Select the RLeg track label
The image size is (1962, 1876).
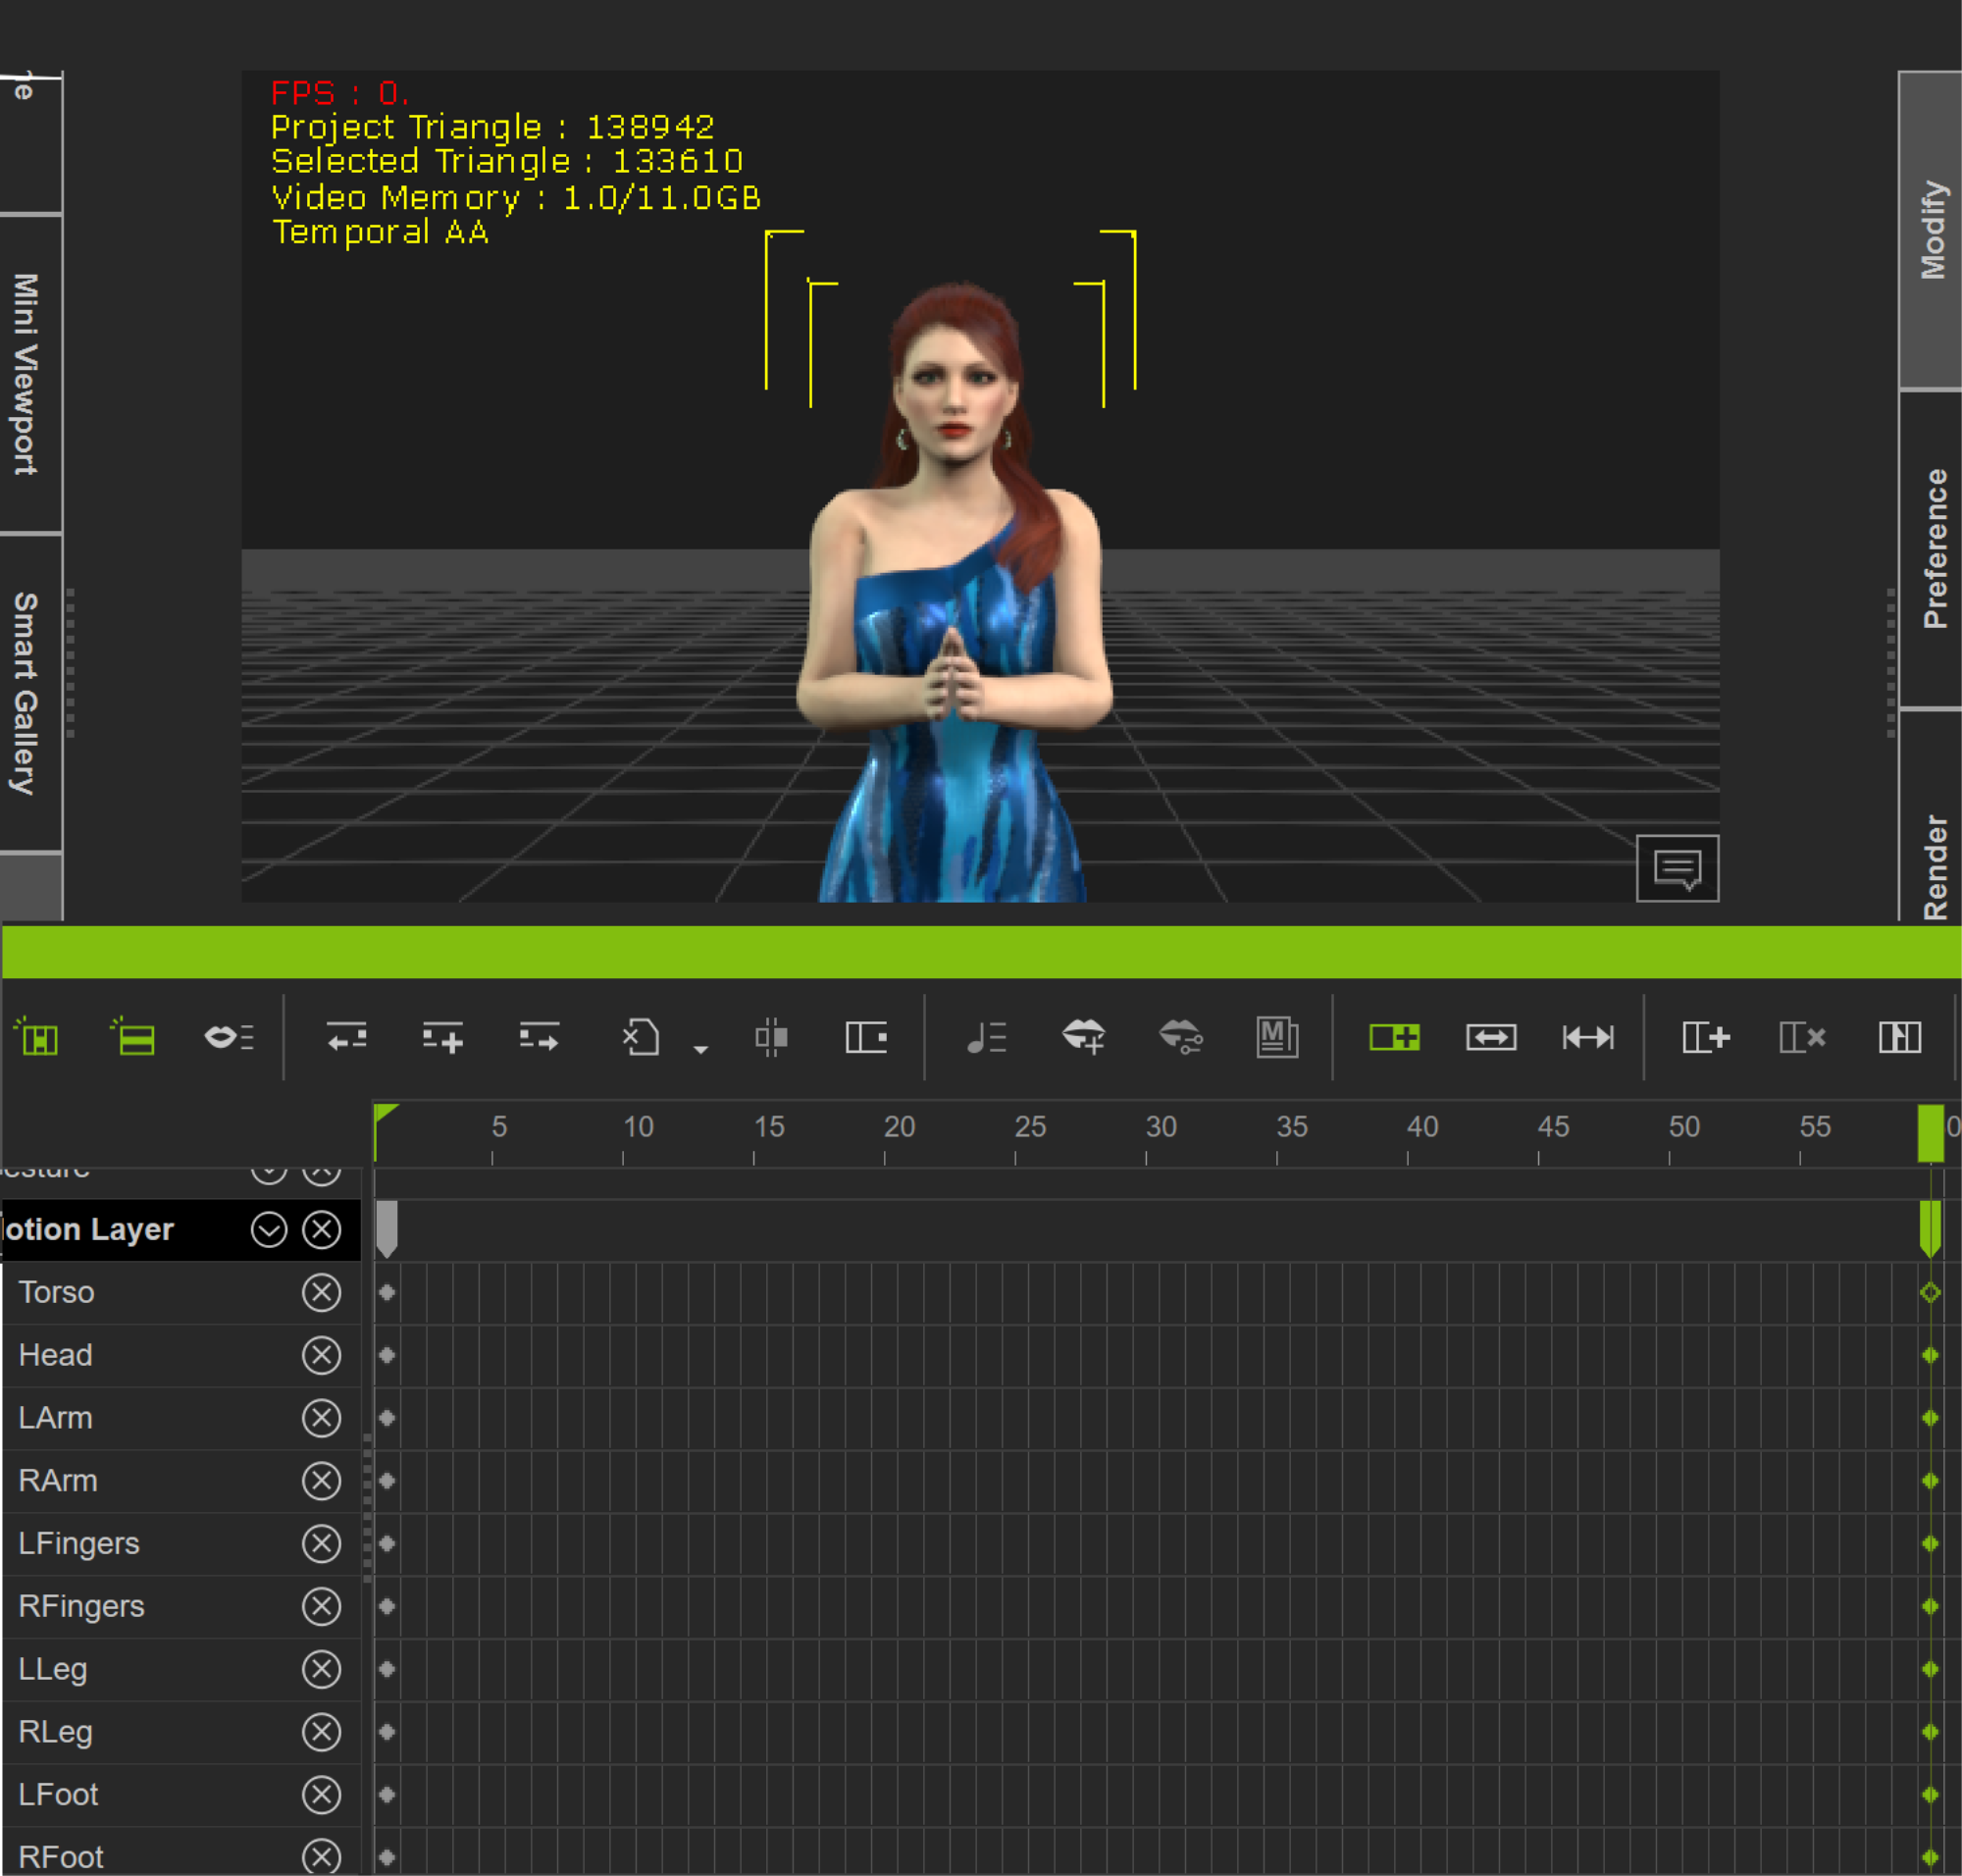pos(55,1732)
